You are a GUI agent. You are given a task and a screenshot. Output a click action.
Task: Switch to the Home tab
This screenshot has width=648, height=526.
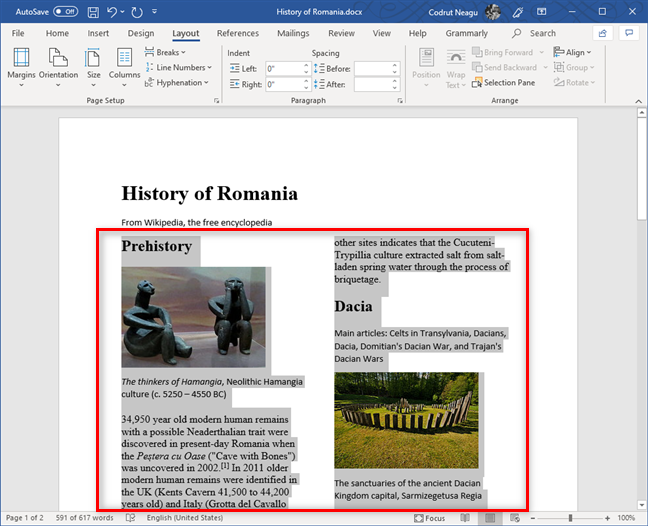(x=57, y=33)
